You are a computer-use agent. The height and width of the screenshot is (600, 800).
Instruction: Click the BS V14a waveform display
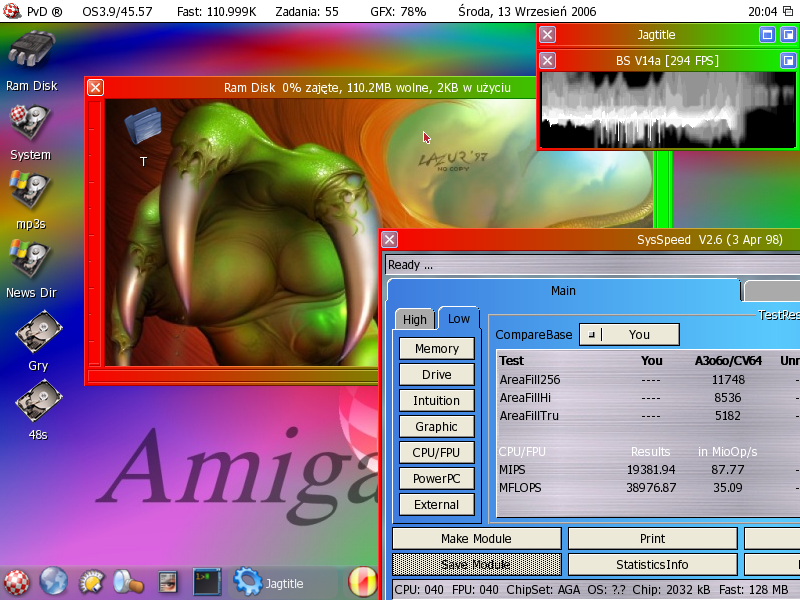pyautogui.click(x=668, y=110)
